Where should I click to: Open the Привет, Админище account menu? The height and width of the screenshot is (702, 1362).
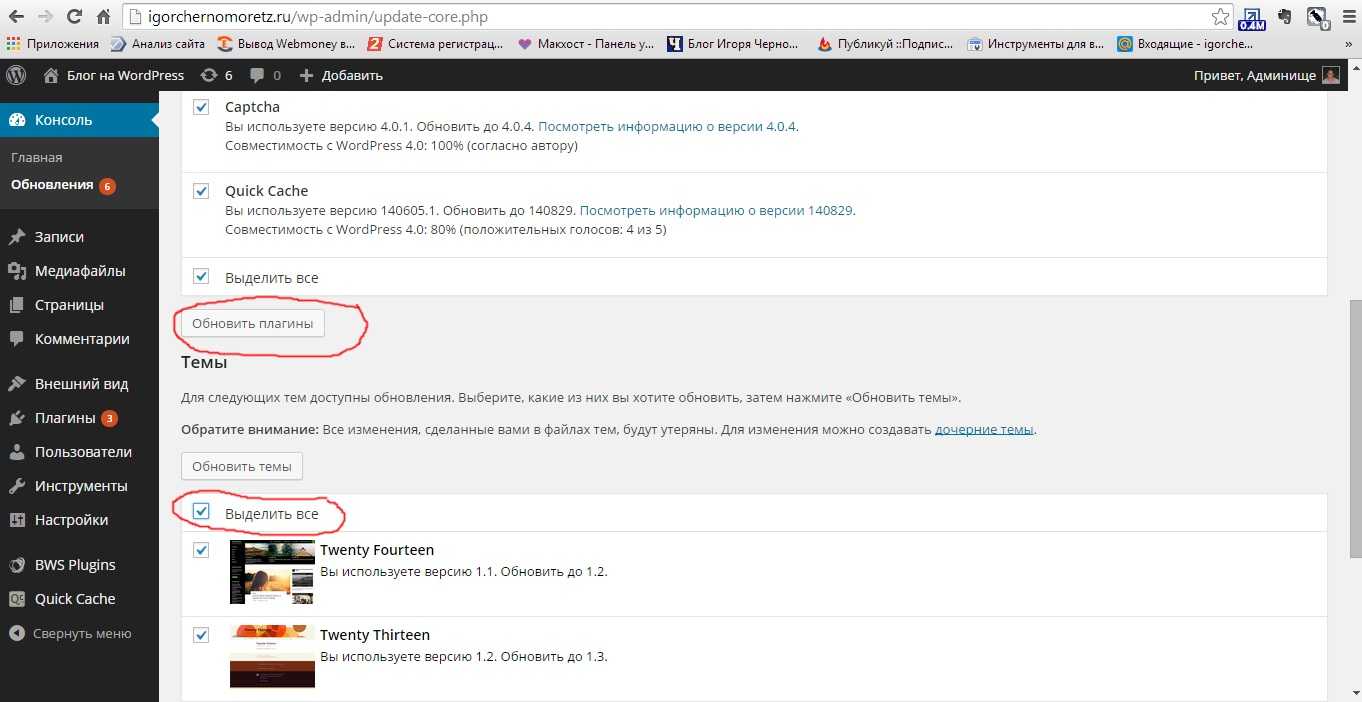pyautogui.click(x=1254, y=75)
